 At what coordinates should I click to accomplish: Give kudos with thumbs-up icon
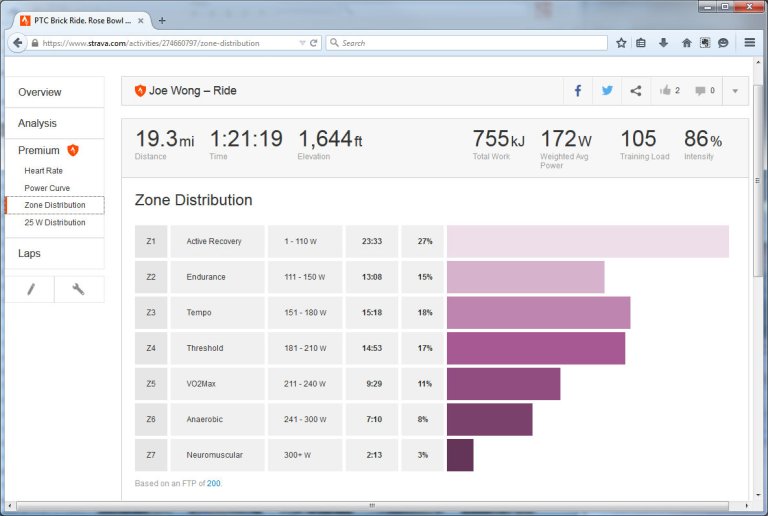pyautogui.click(x=665, y=90)
